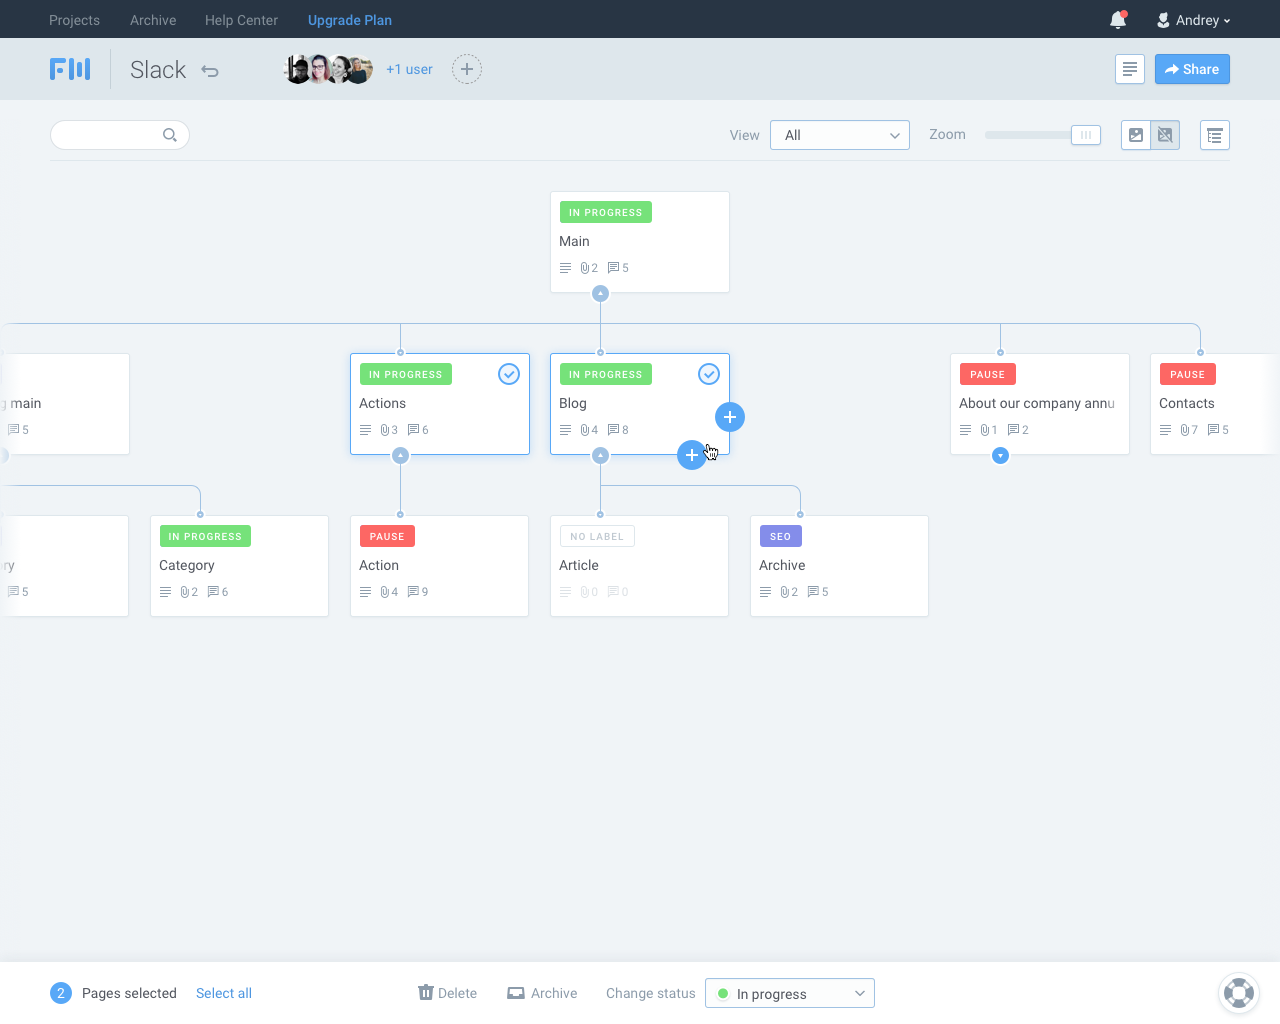Open comments on the Main card
Screen dimensions: 1280x1024
click(x=618, y=268)
